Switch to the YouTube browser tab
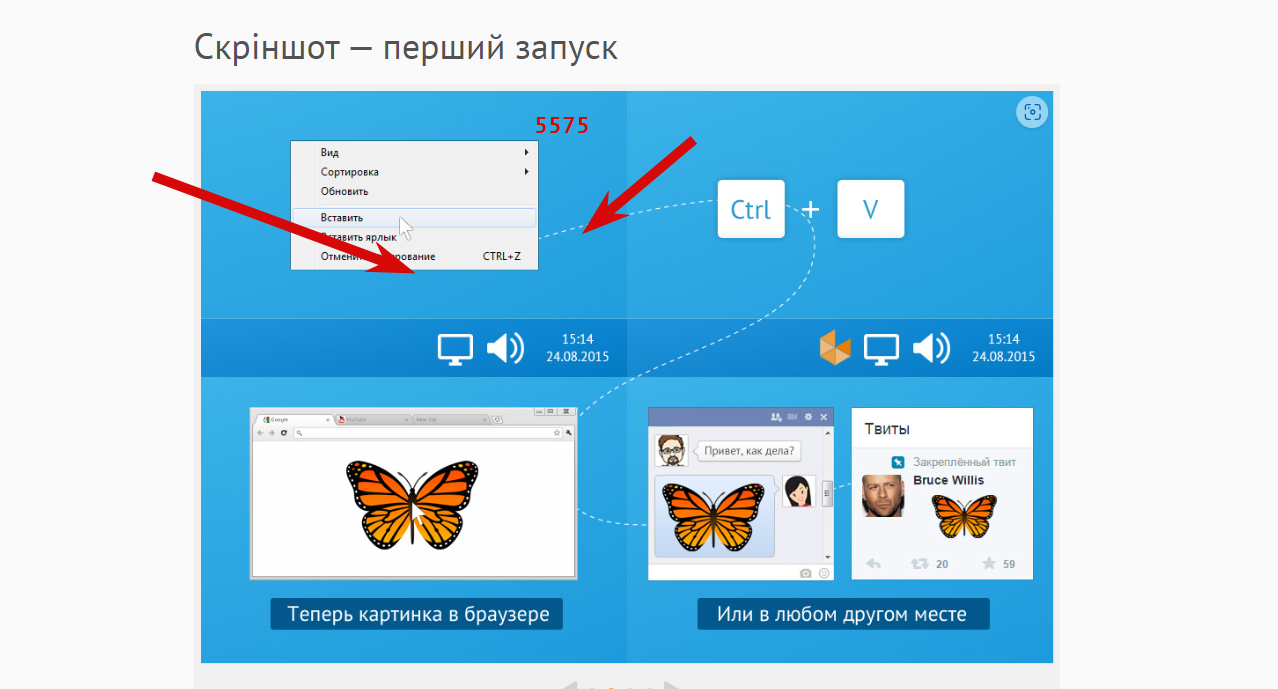 tap(375, 420)
